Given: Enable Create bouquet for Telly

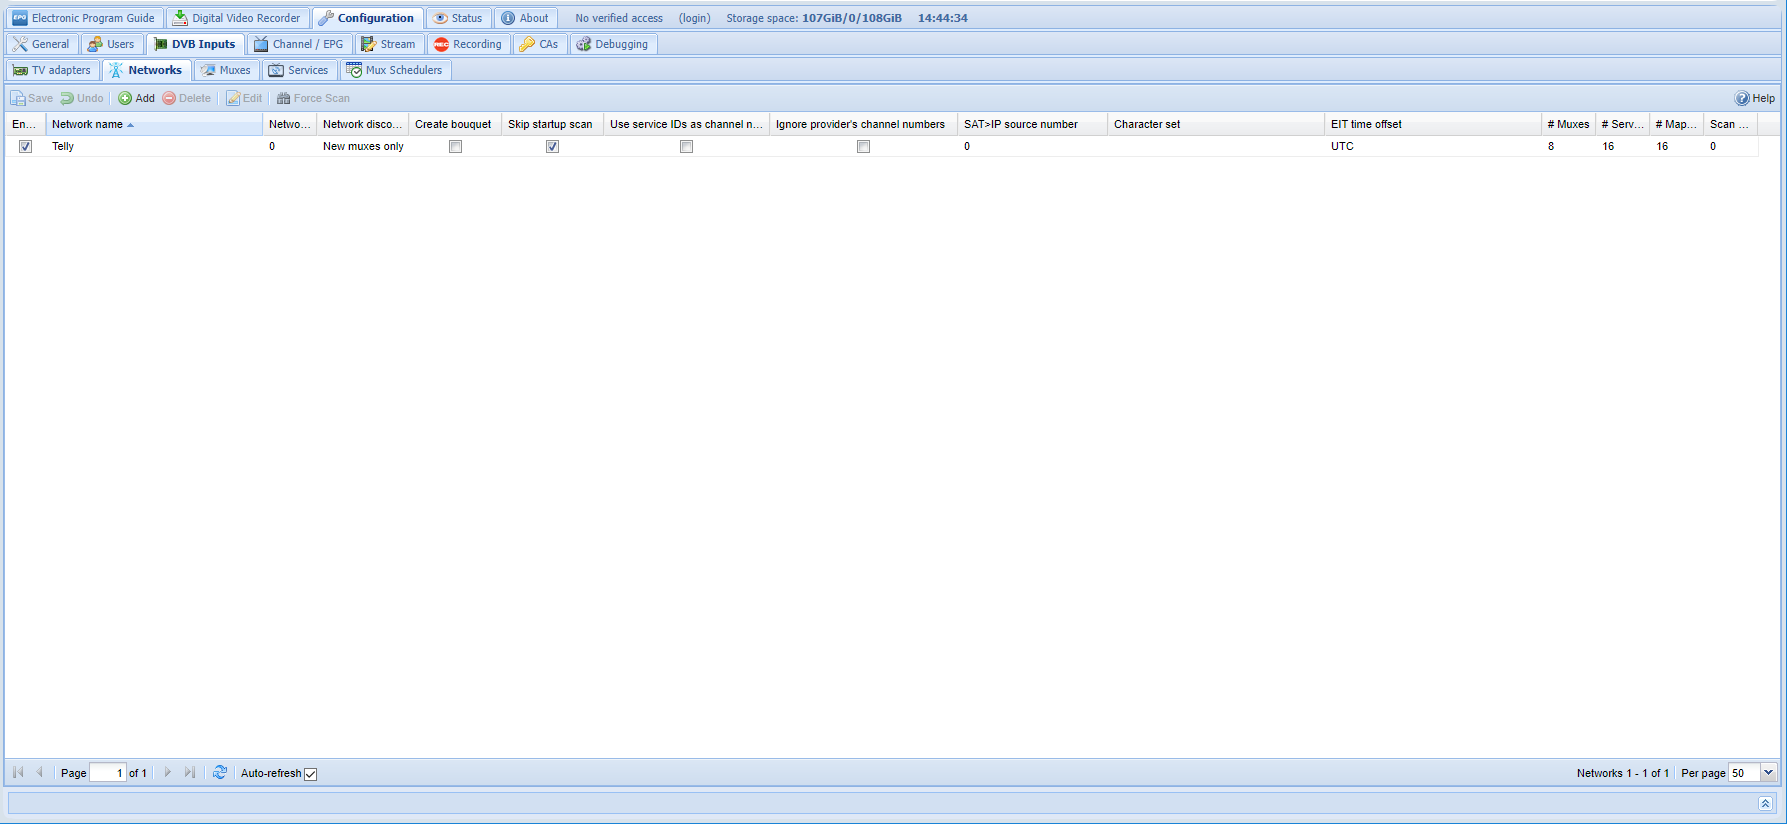Looking at the screenshot, I should 455,146.
